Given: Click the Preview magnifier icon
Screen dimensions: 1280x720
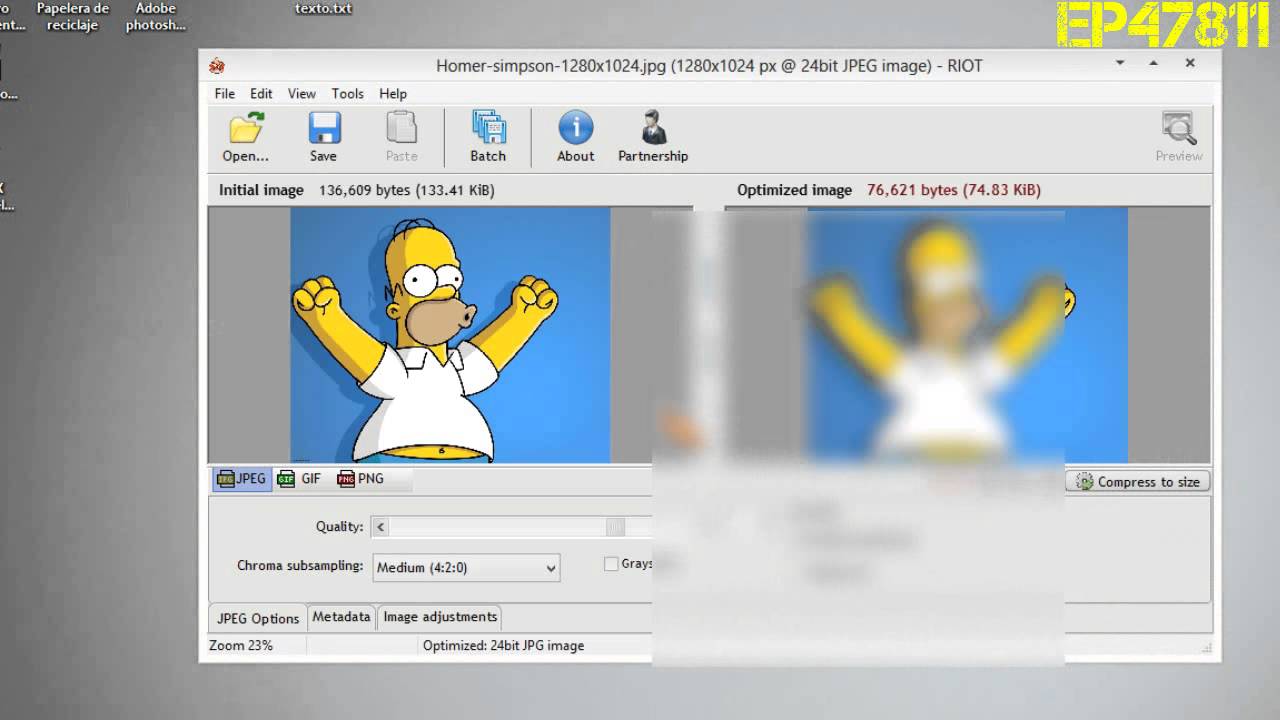Looking at the screenshot, I should click(x=1179, y=136).
